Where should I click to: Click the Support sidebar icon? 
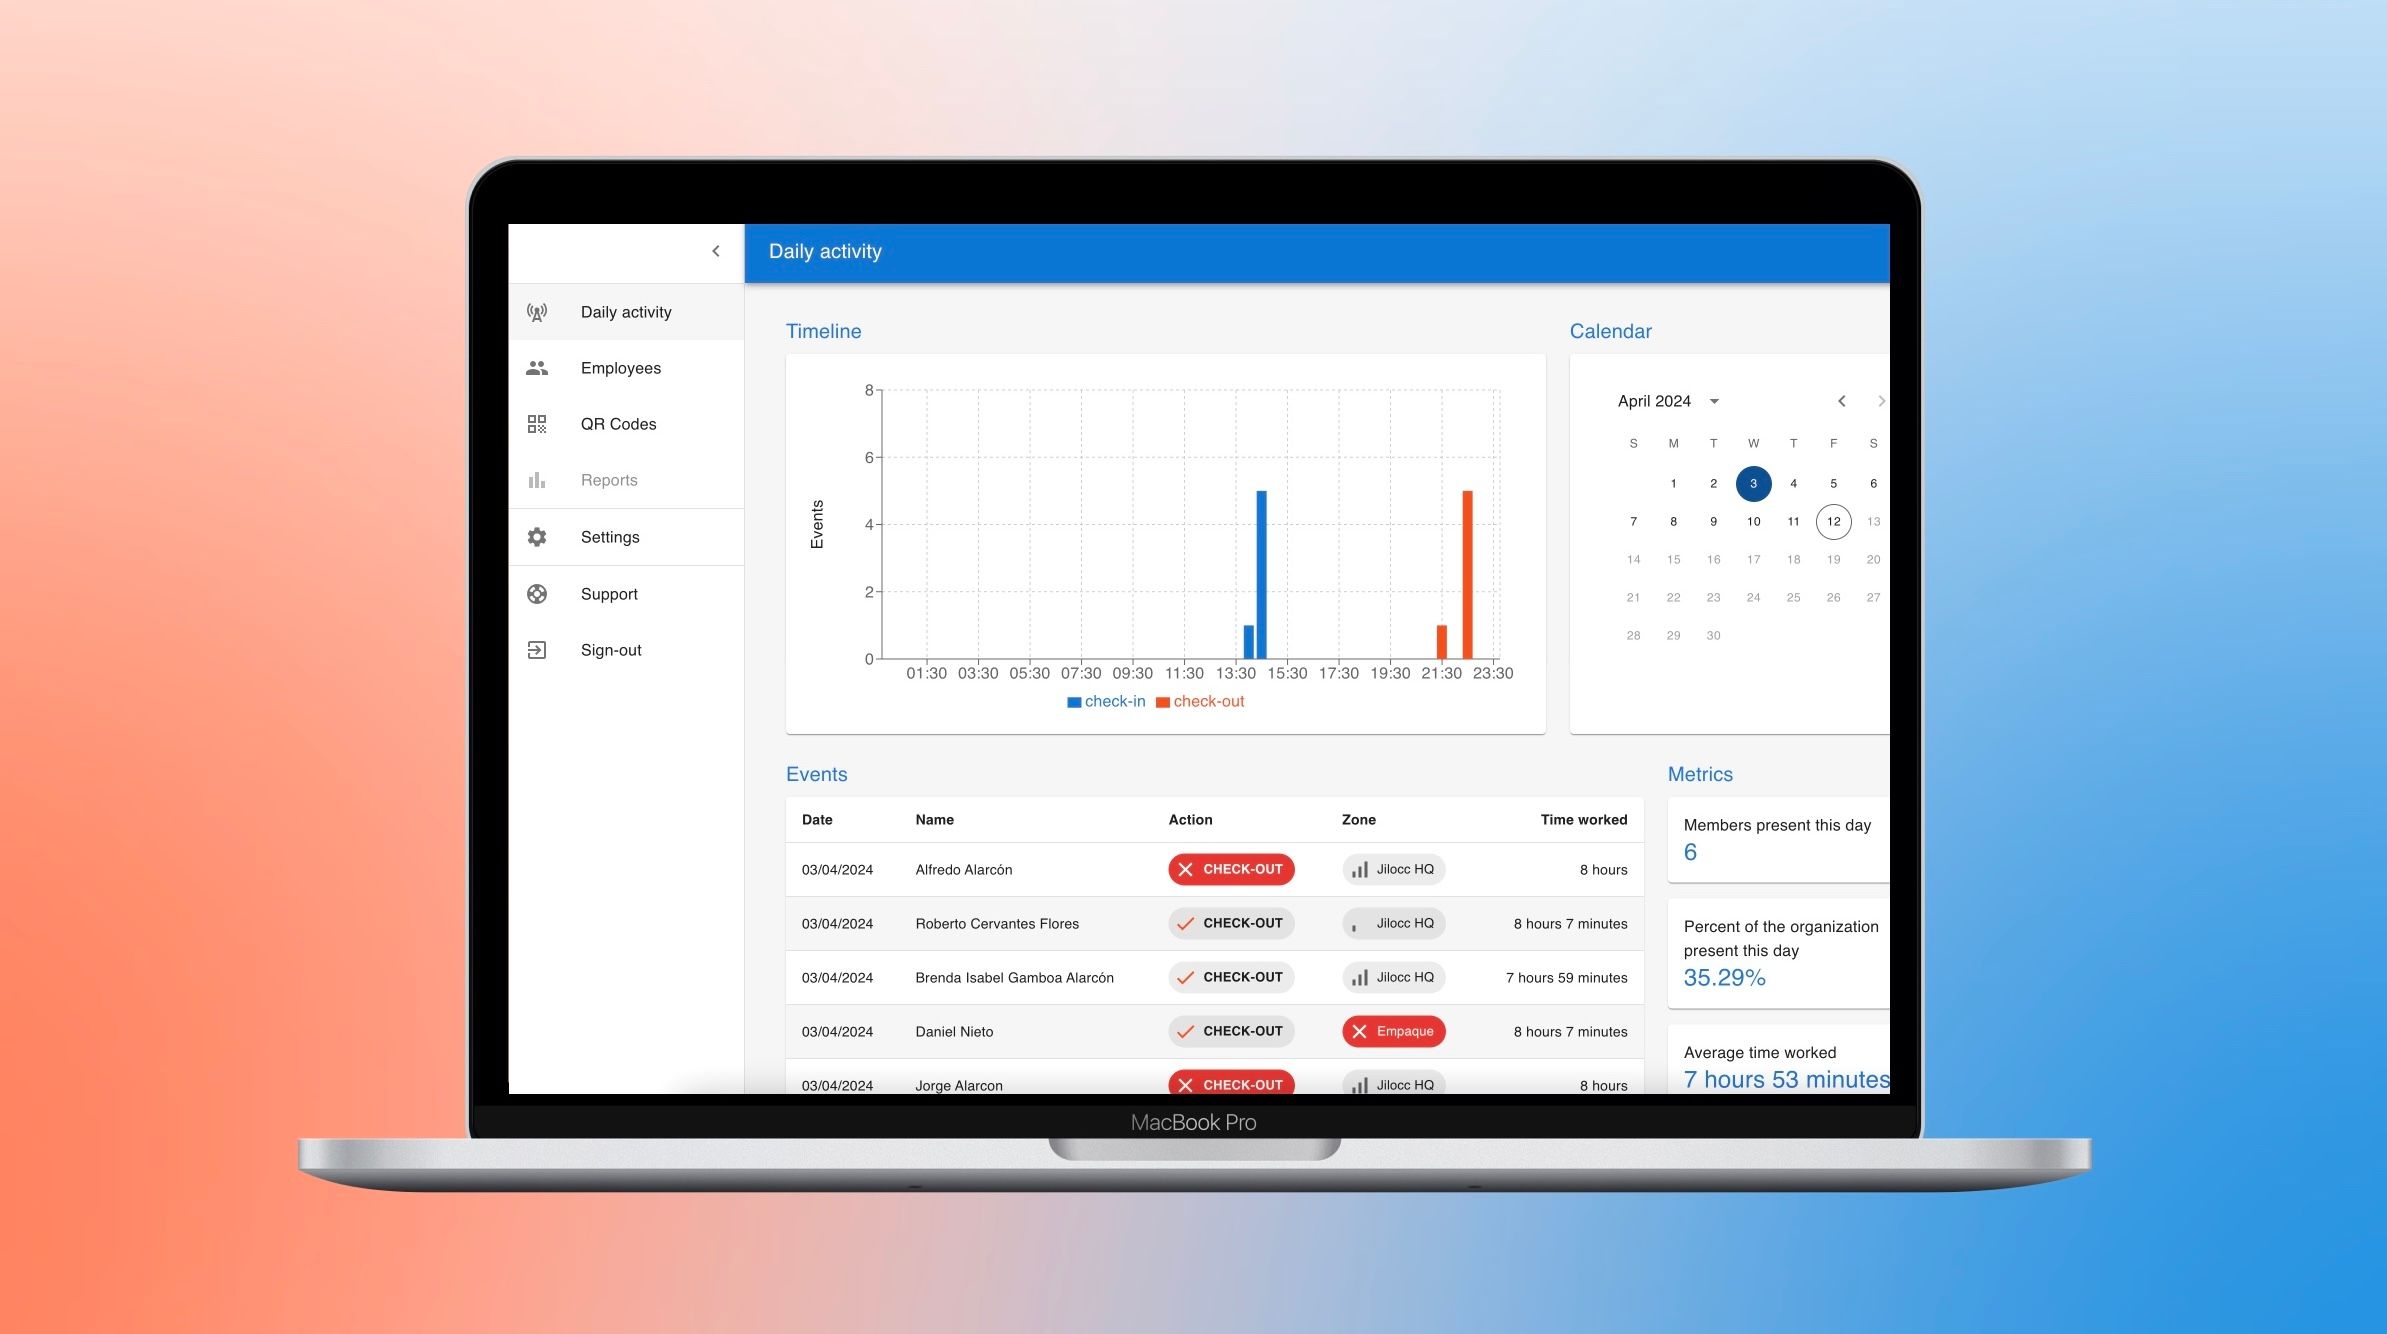tap(538, 593)
